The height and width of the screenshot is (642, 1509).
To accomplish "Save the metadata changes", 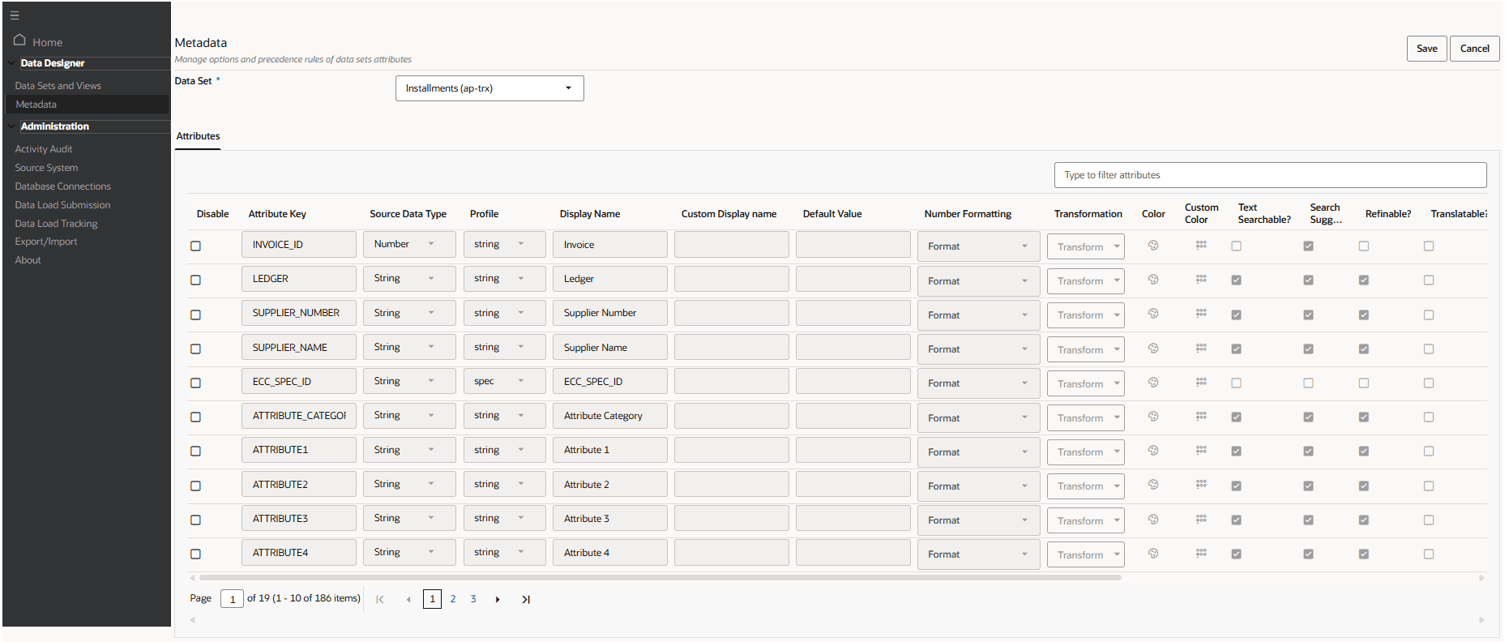I will [1426, 48].
